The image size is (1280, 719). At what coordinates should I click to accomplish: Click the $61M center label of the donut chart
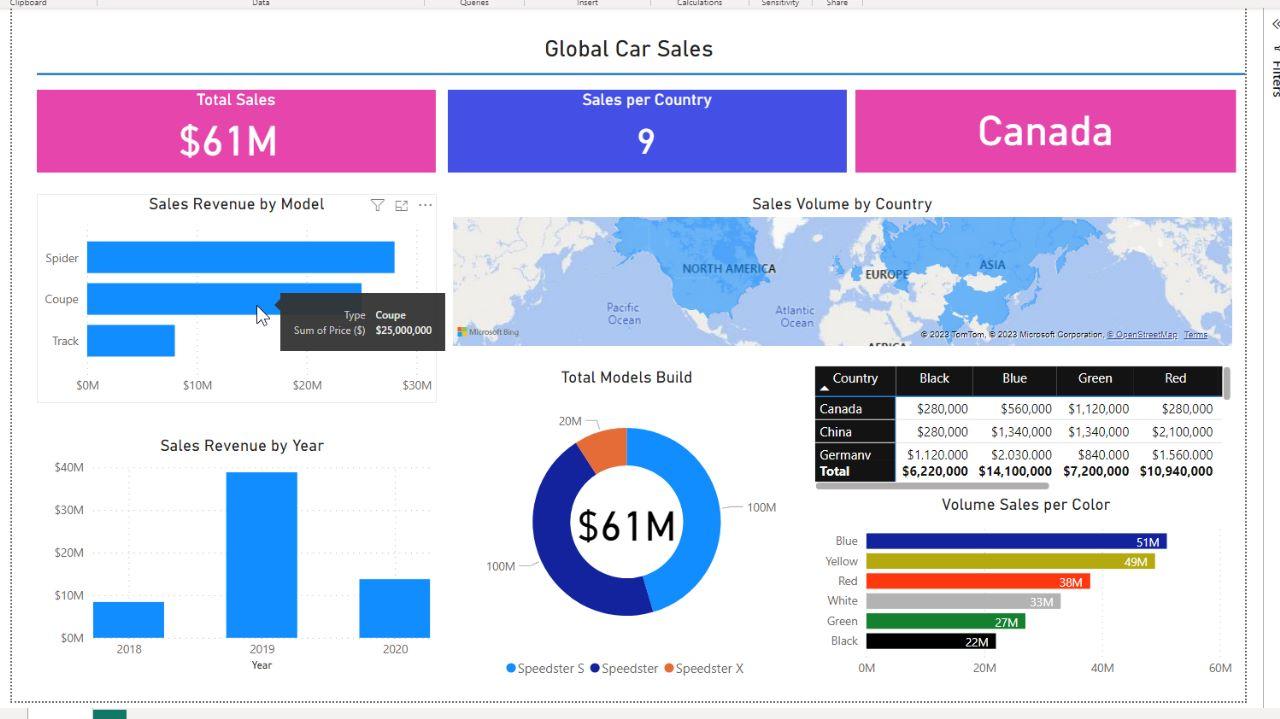point(626,525)
